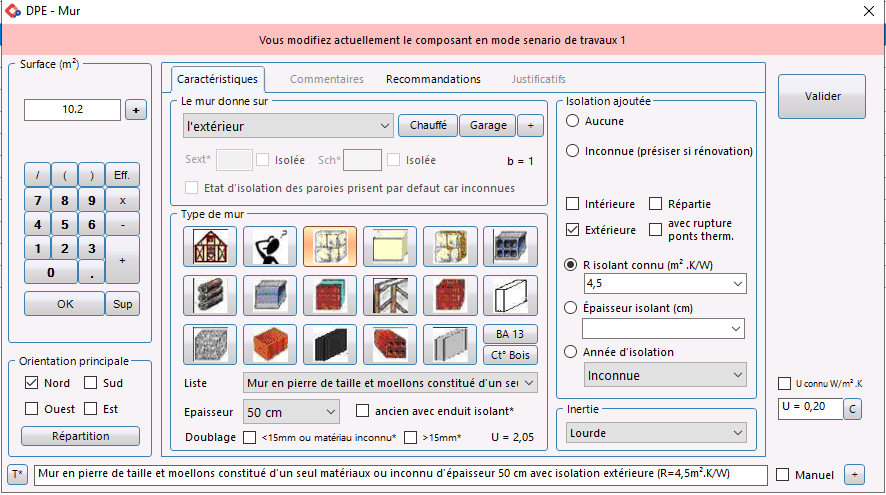Select the half-timbered house wall type
The width and height of the screenshot is (886, 495).
click(x=210, y=246)
